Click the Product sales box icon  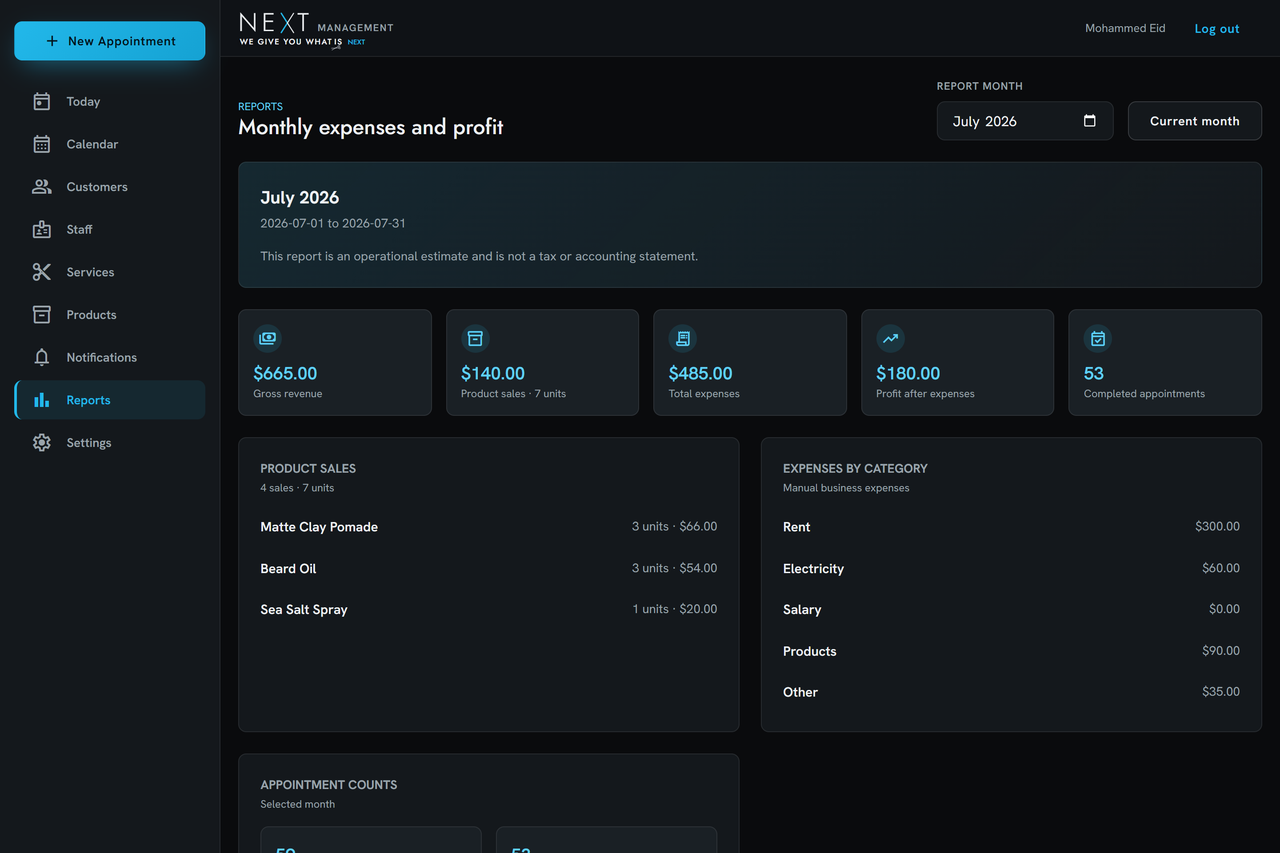pos(475,338)
